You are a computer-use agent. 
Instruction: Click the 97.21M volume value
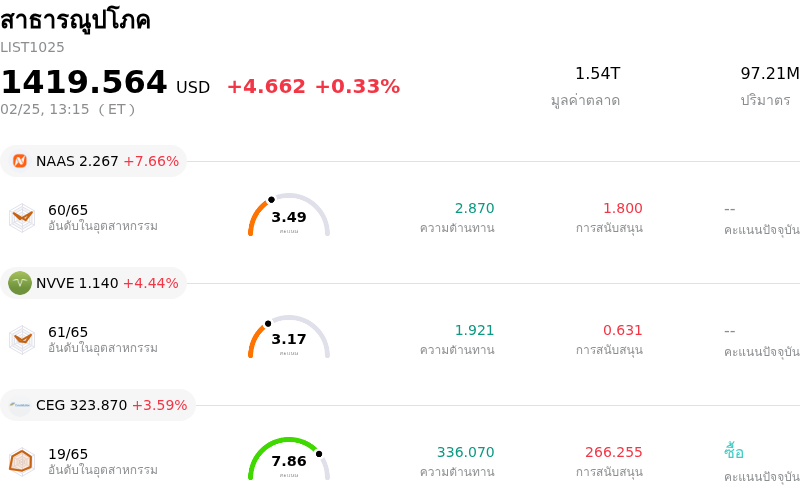tap(769, 74)
